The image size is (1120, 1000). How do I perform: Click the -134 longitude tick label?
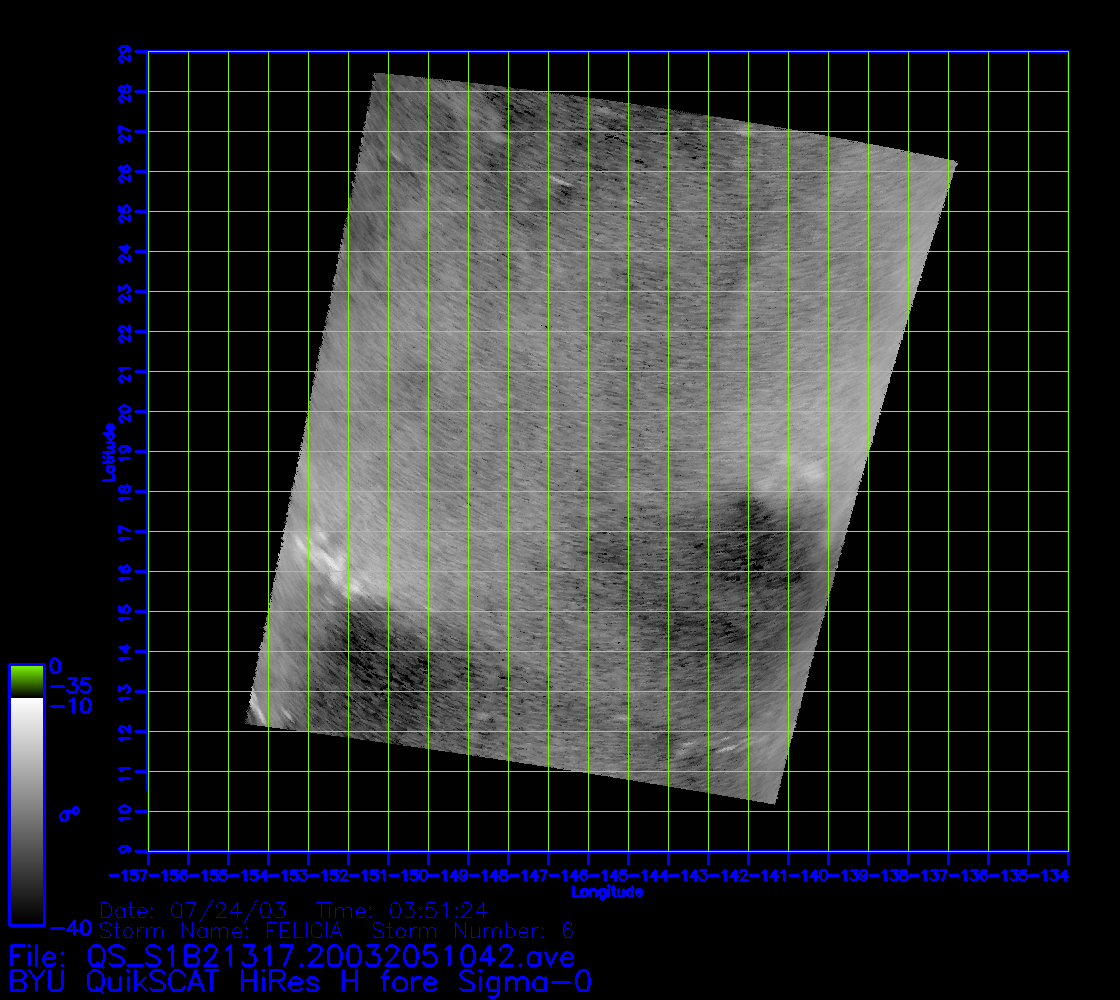coord(1053,876)
